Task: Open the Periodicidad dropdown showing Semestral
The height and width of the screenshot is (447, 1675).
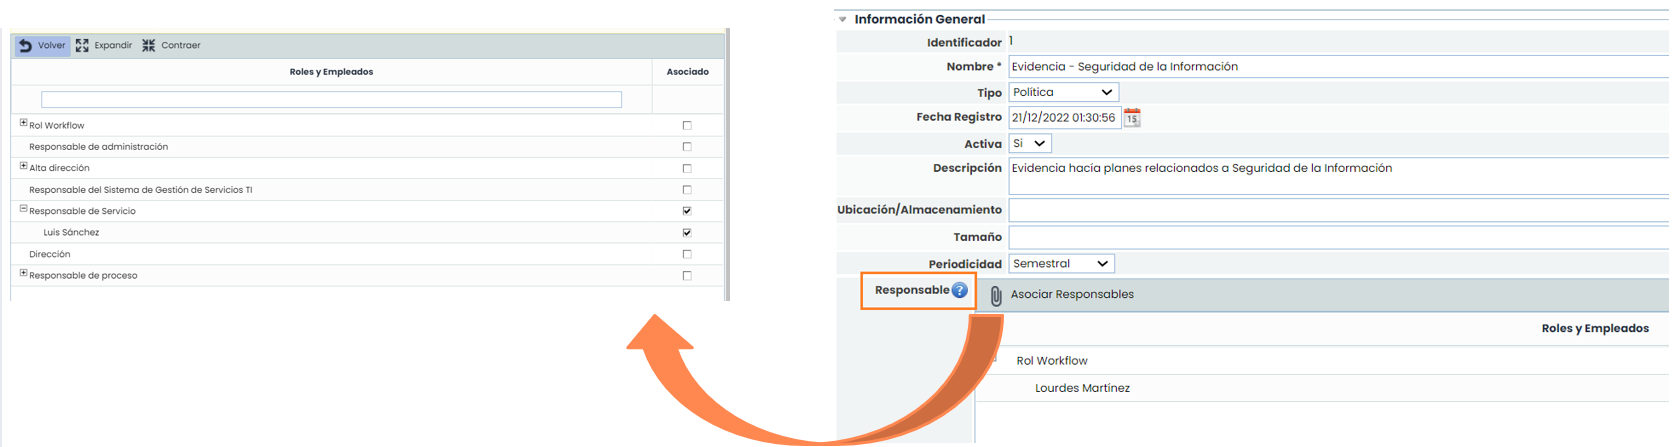Action: point(1060,264)
